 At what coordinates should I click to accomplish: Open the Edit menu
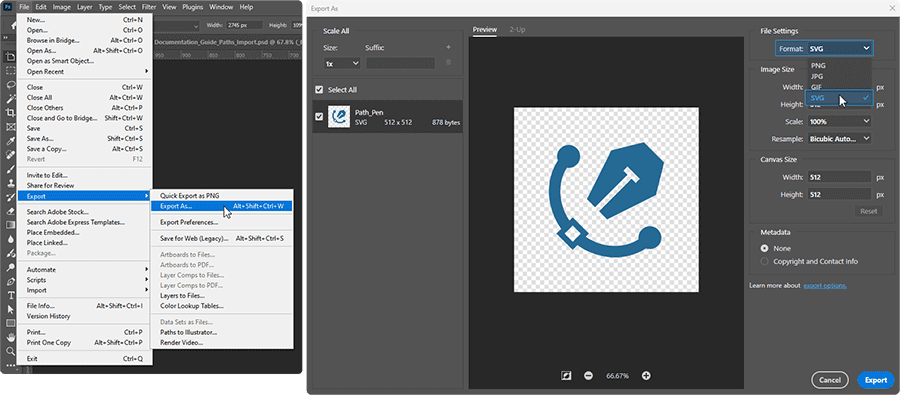tap(41, 7)
